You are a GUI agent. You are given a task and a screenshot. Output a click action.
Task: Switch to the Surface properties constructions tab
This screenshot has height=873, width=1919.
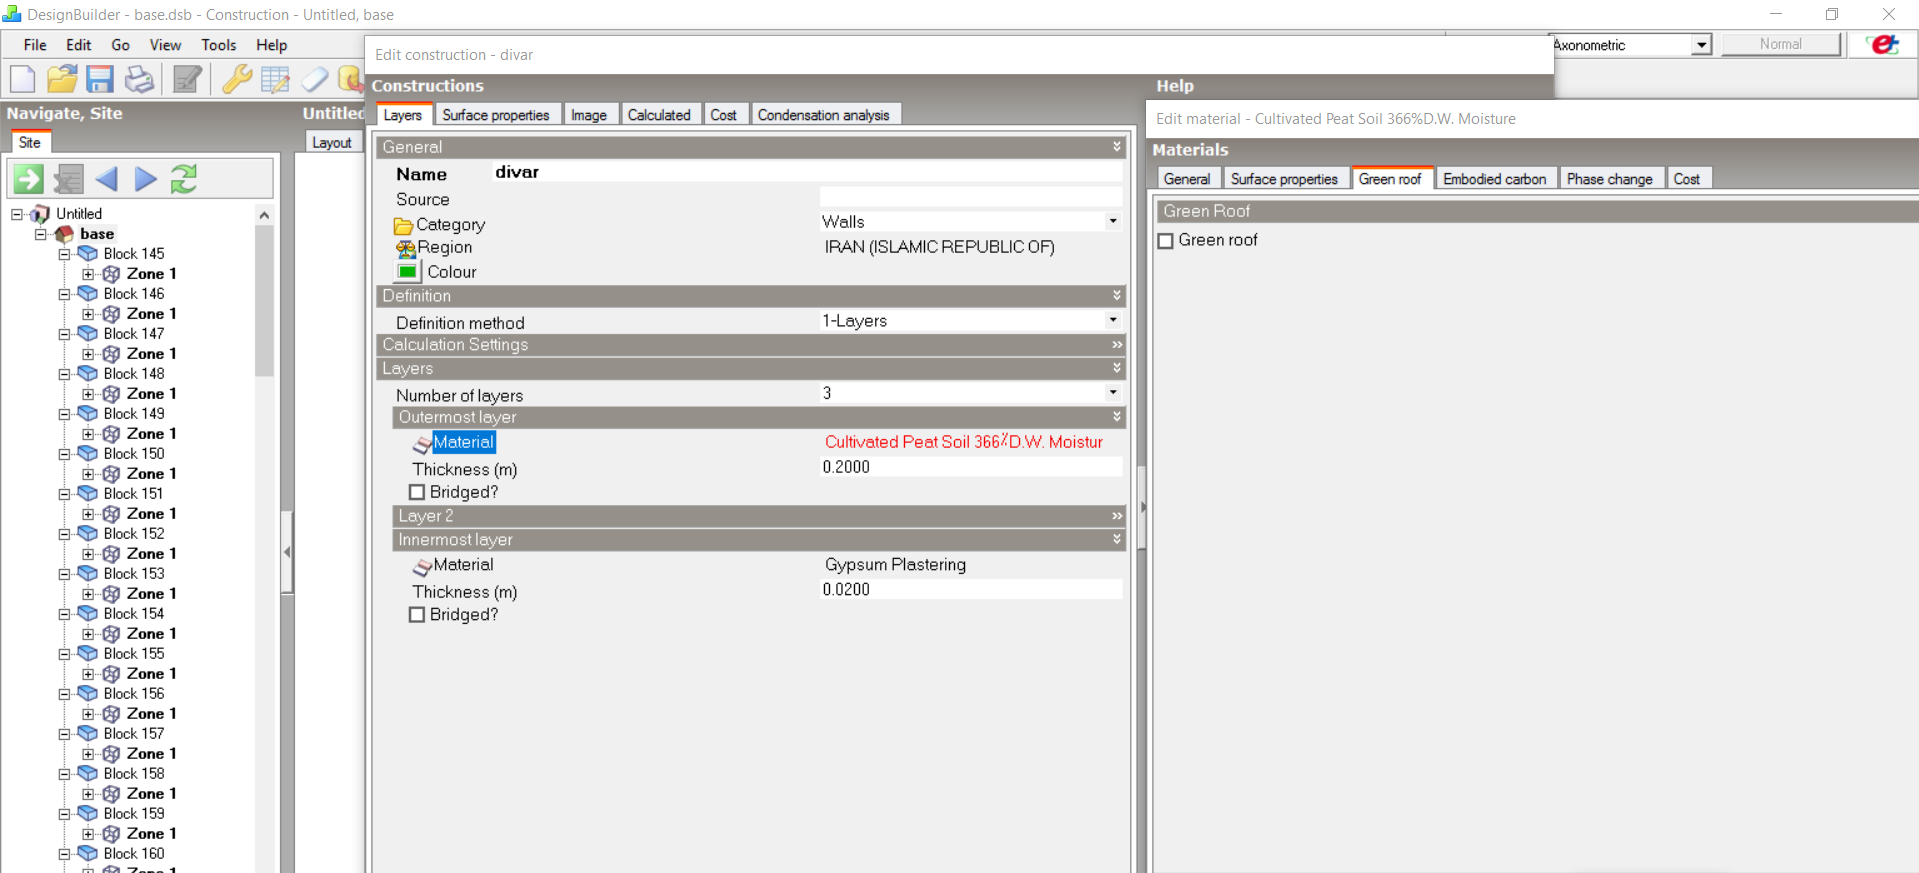pos(496,115)
